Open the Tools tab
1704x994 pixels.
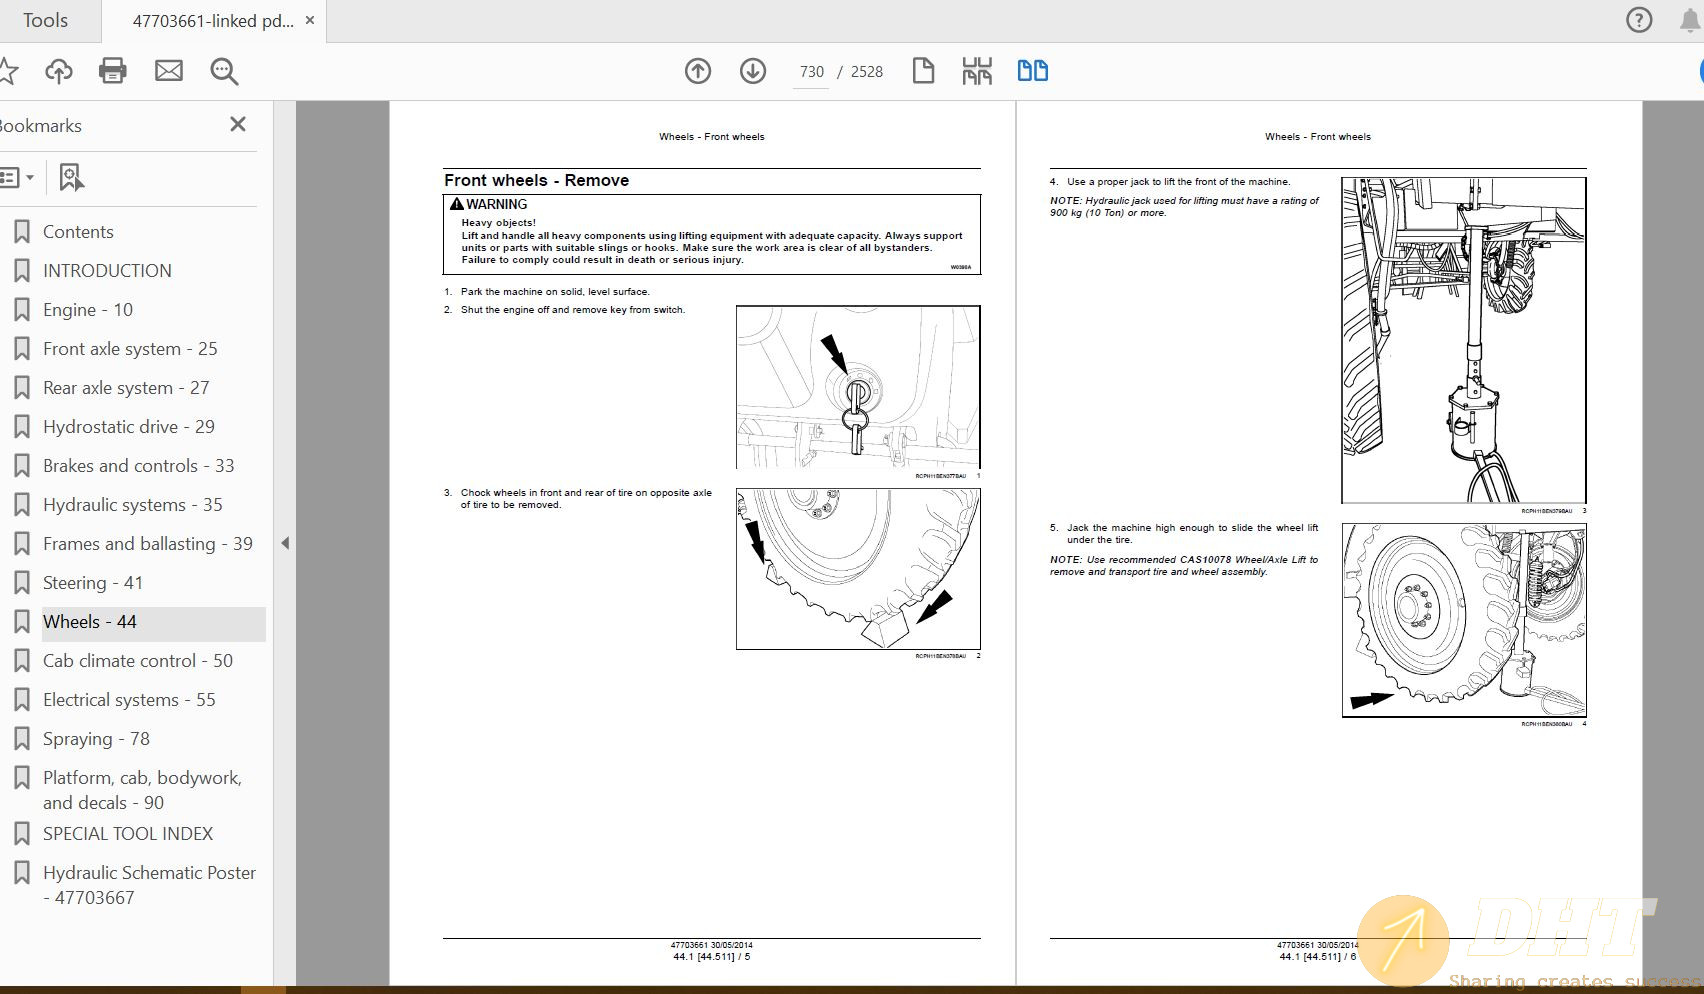[x=45, y=20]
